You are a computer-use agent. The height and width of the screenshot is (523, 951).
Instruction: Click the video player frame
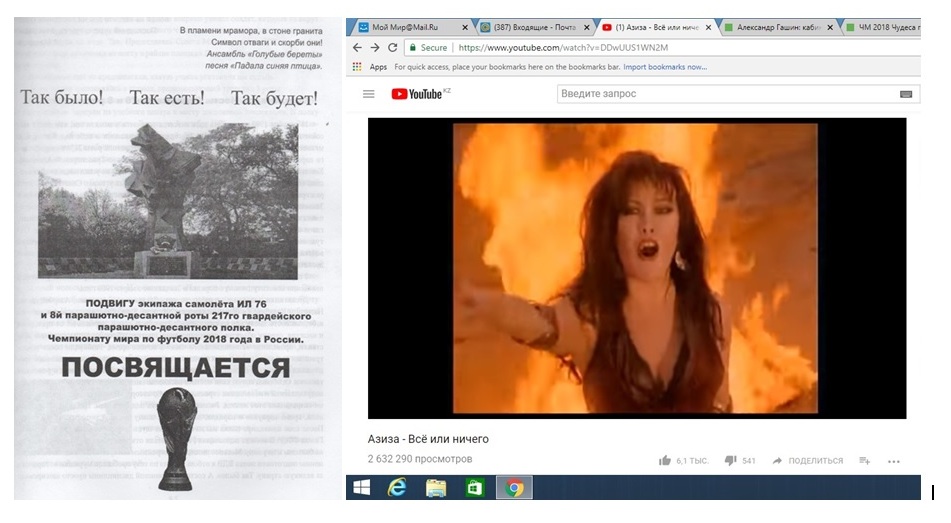tap(637, 268)
